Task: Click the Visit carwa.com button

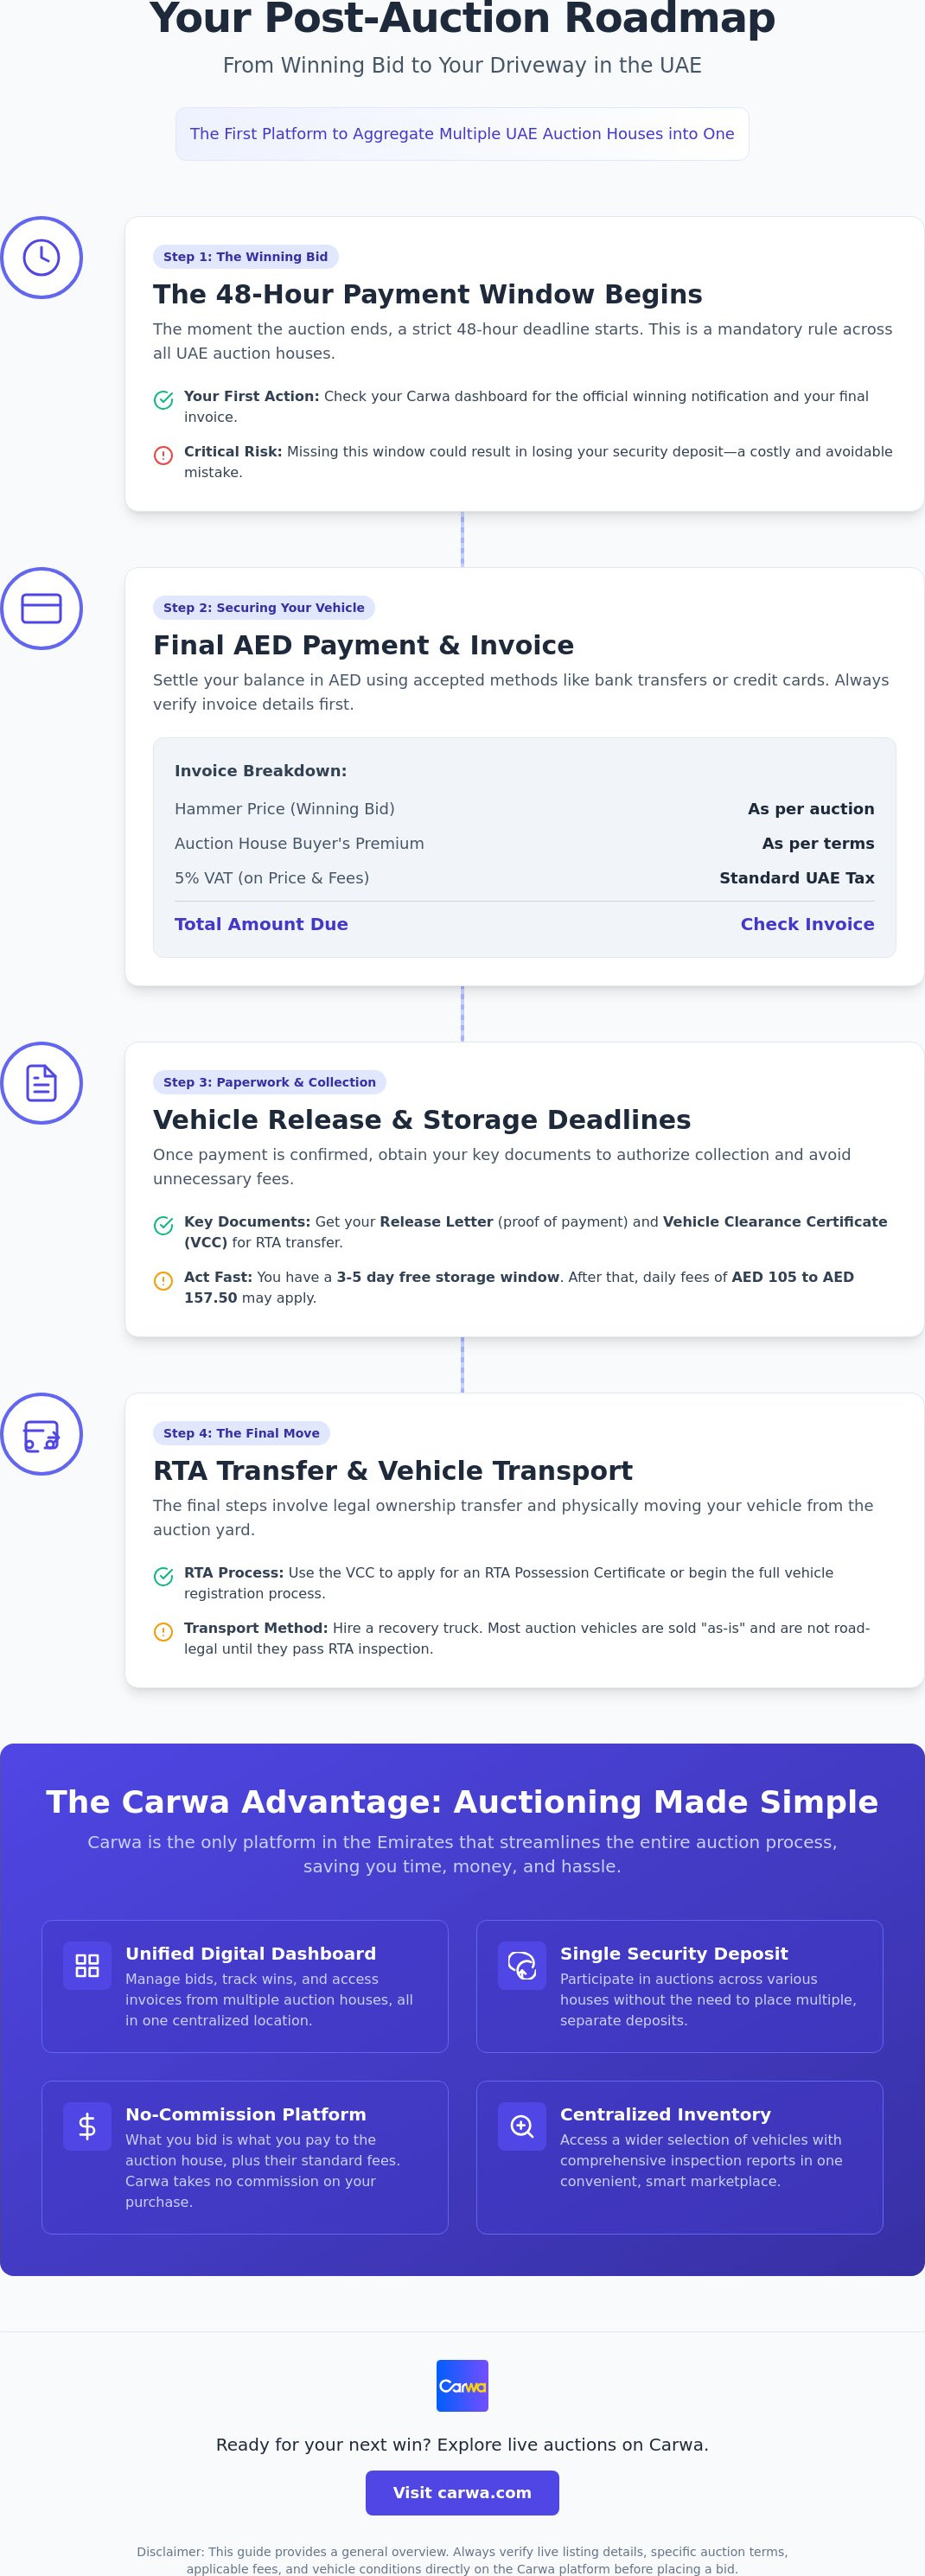Action: [x=462, y=2493]
